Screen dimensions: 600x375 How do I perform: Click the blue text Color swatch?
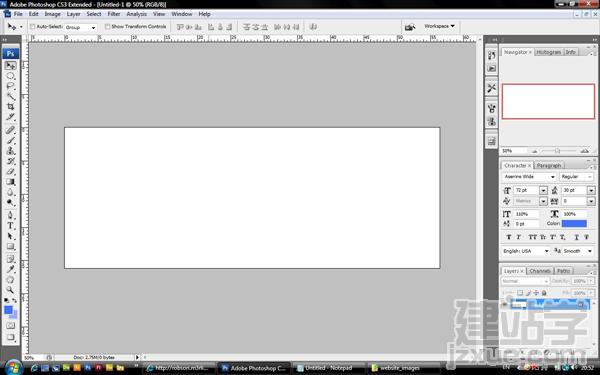coord(574,223)
